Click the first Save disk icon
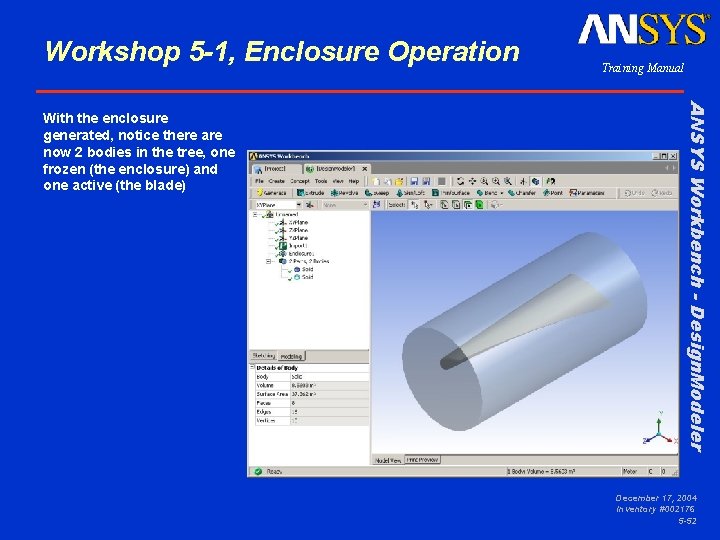Image resolution: width=720 pixels, height=540 pixels. coord(414,181)
